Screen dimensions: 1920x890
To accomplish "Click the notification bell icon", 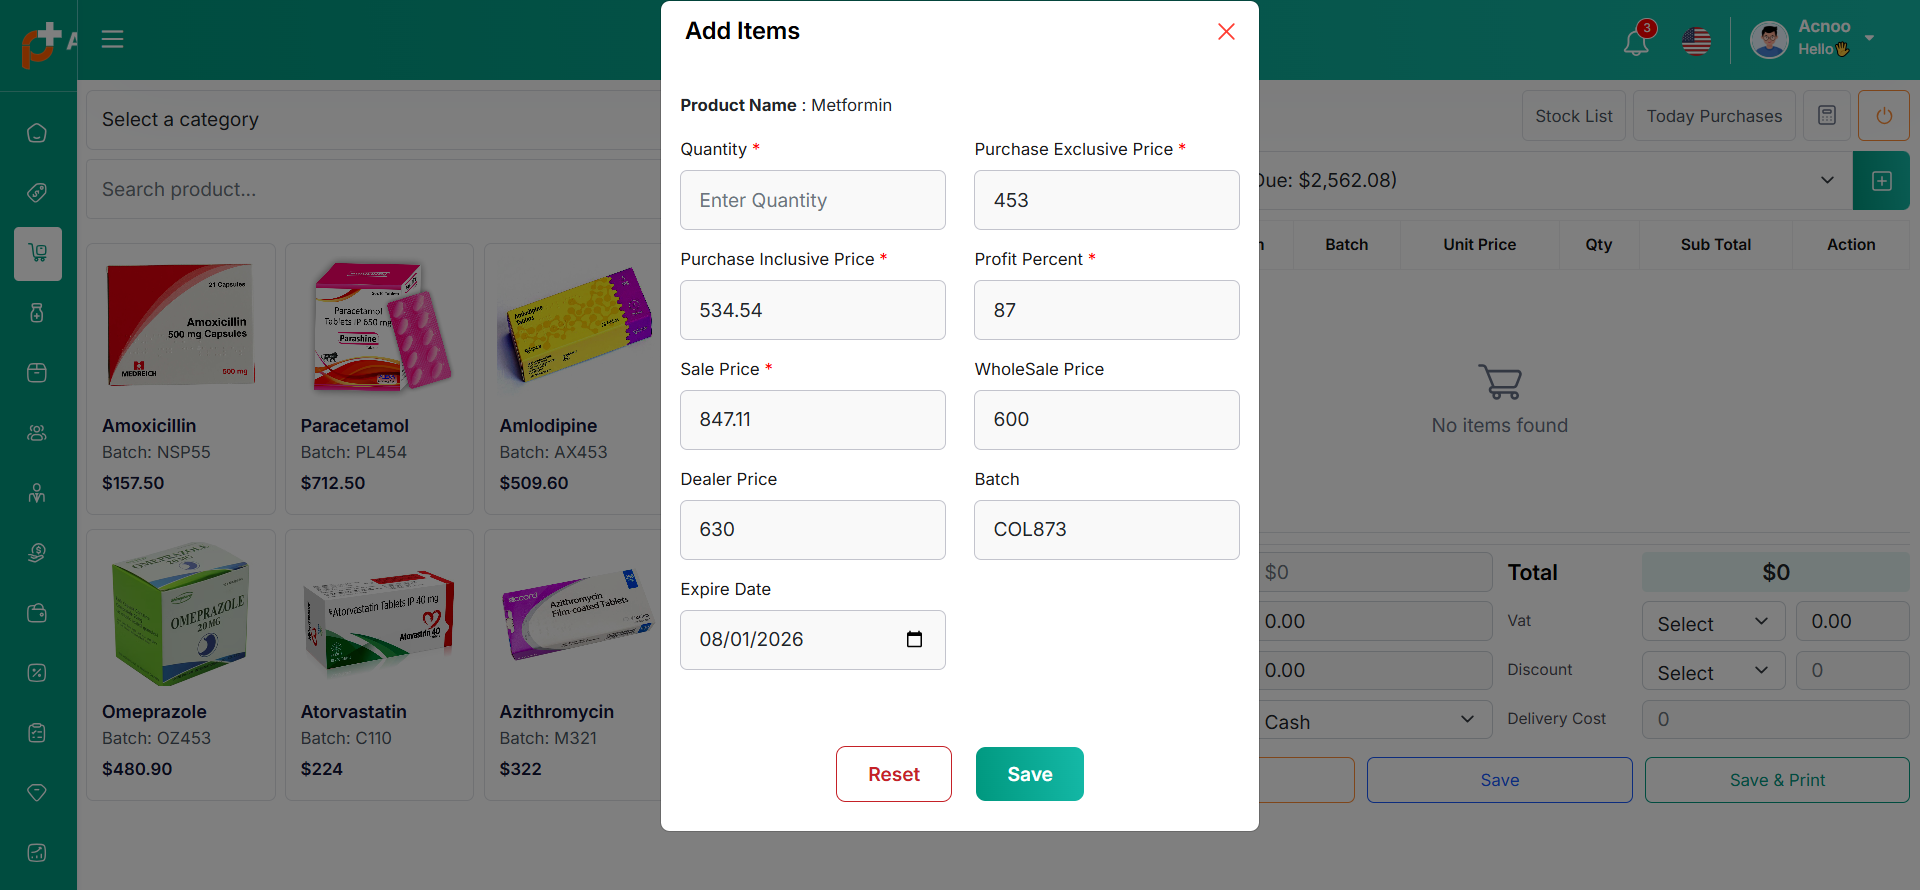I will 1636,42.
